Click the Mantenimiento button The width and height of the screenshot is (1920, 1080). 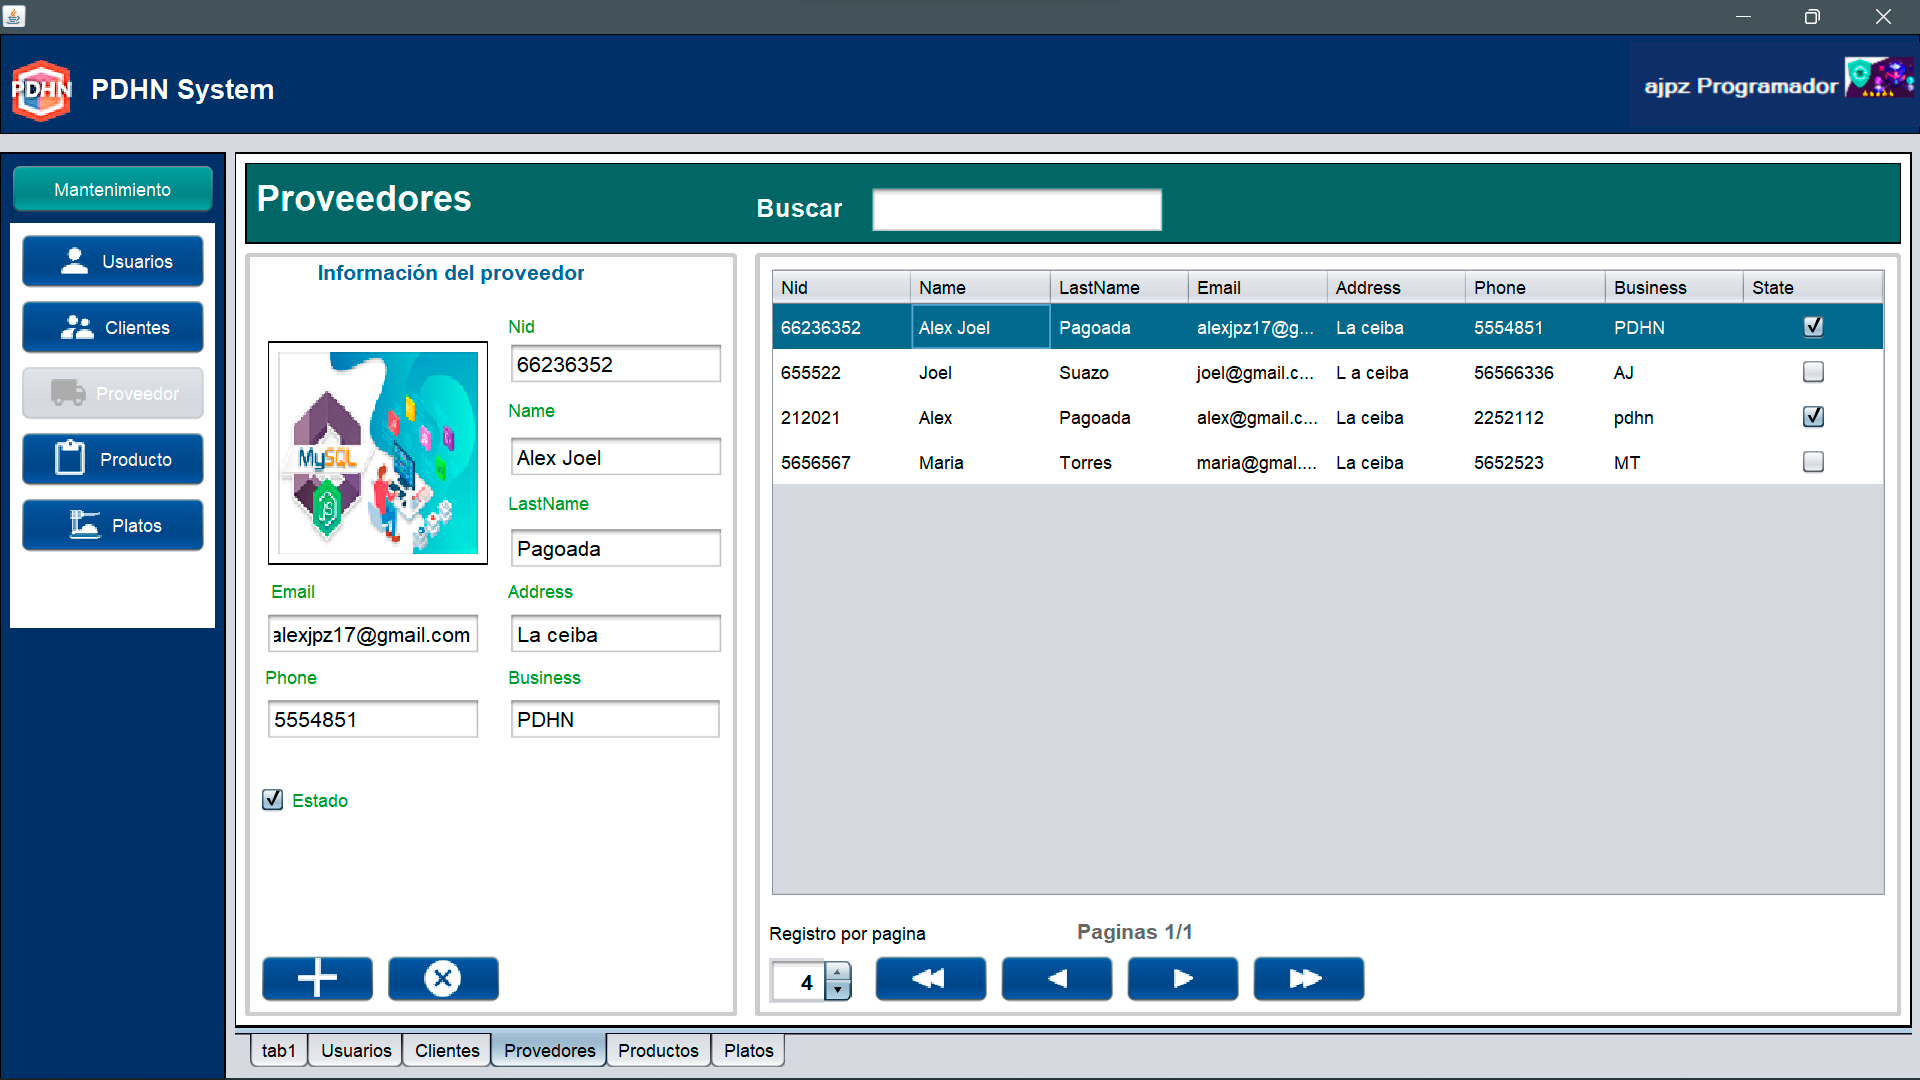pos(113,189)
